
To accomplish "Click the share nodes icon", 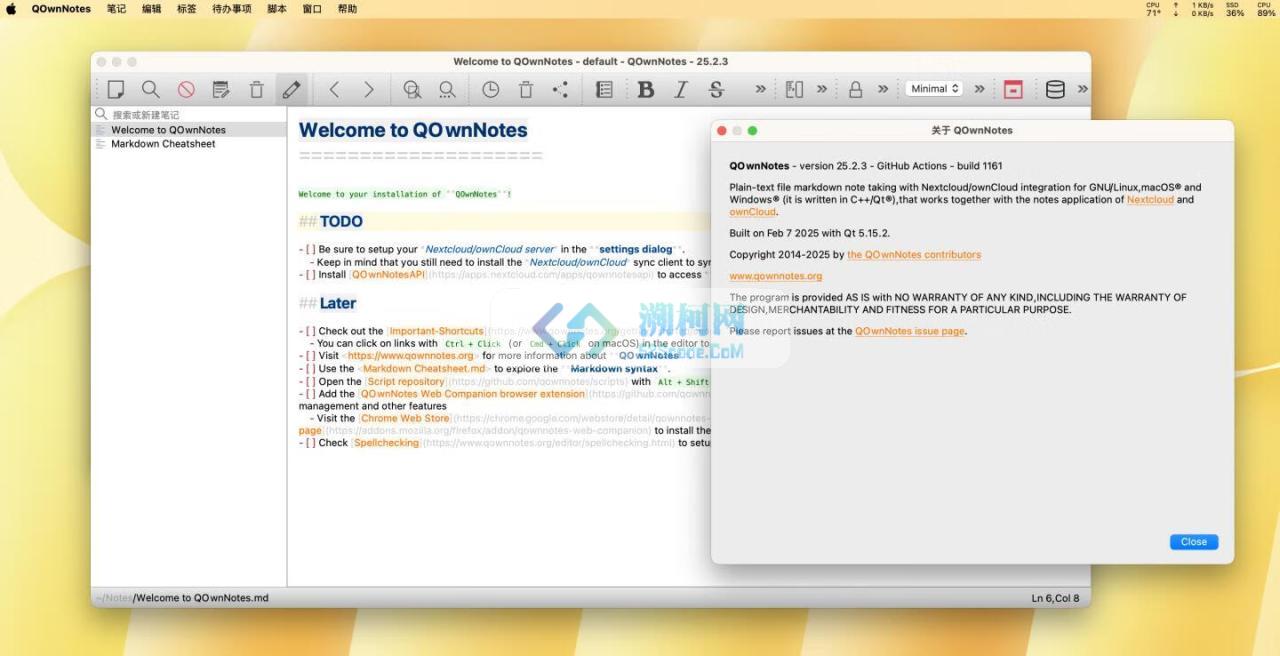I will click(561, 89).
